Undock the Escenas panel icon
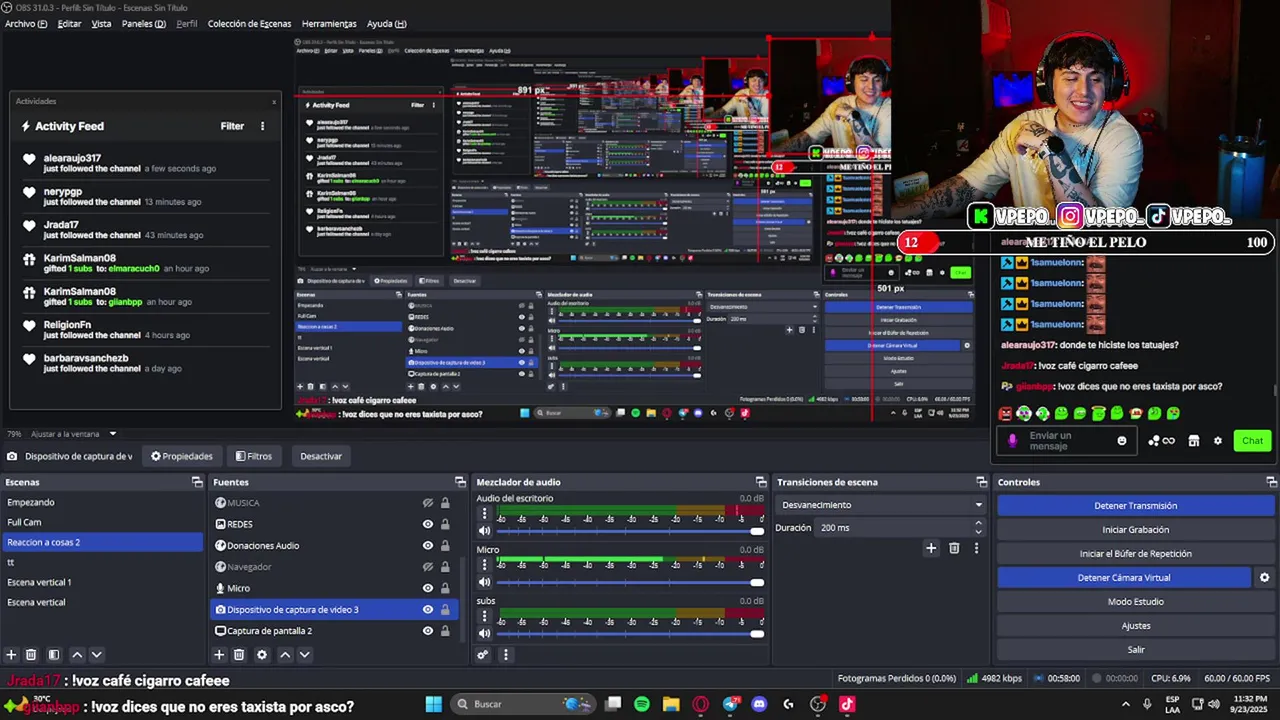Image resolution: width=1280 pixels, height=720 pixels. pos(197,482)
